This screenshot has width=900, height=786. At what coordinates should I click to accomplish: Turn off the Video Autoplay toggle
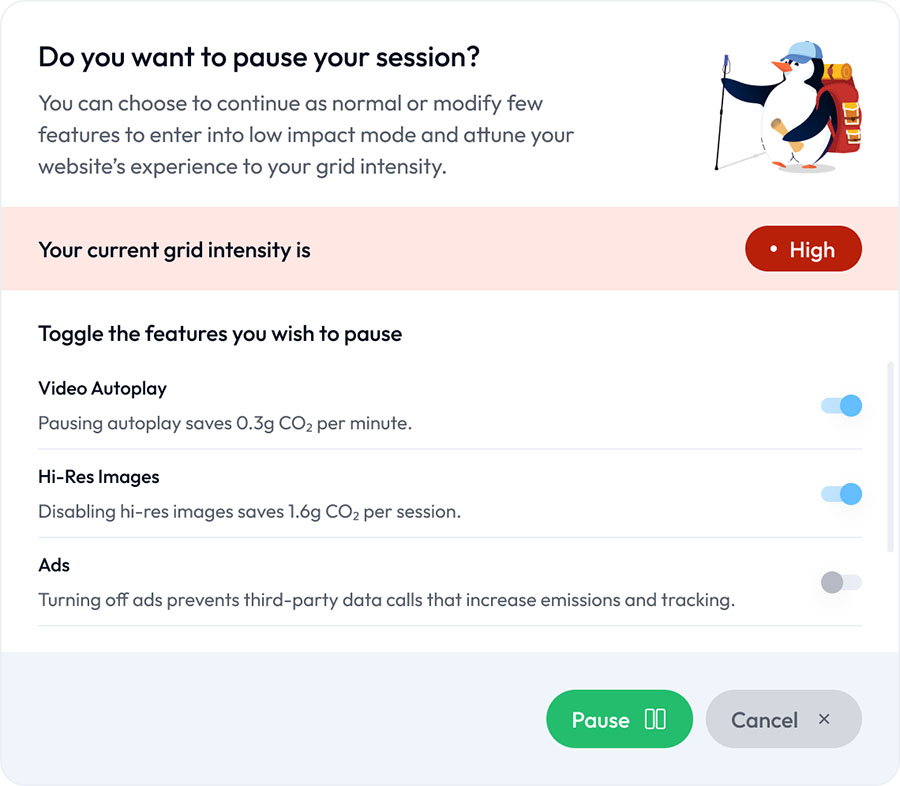(x=841, y=405)
